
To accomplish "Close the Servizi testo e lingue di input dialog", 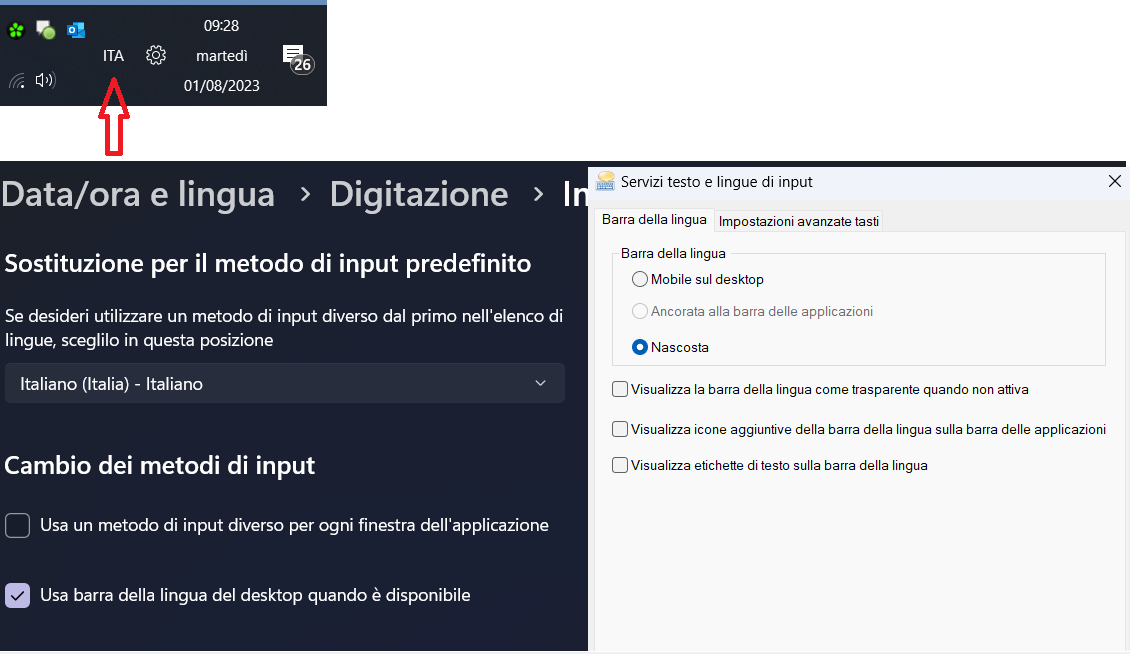I will 1114,181.
